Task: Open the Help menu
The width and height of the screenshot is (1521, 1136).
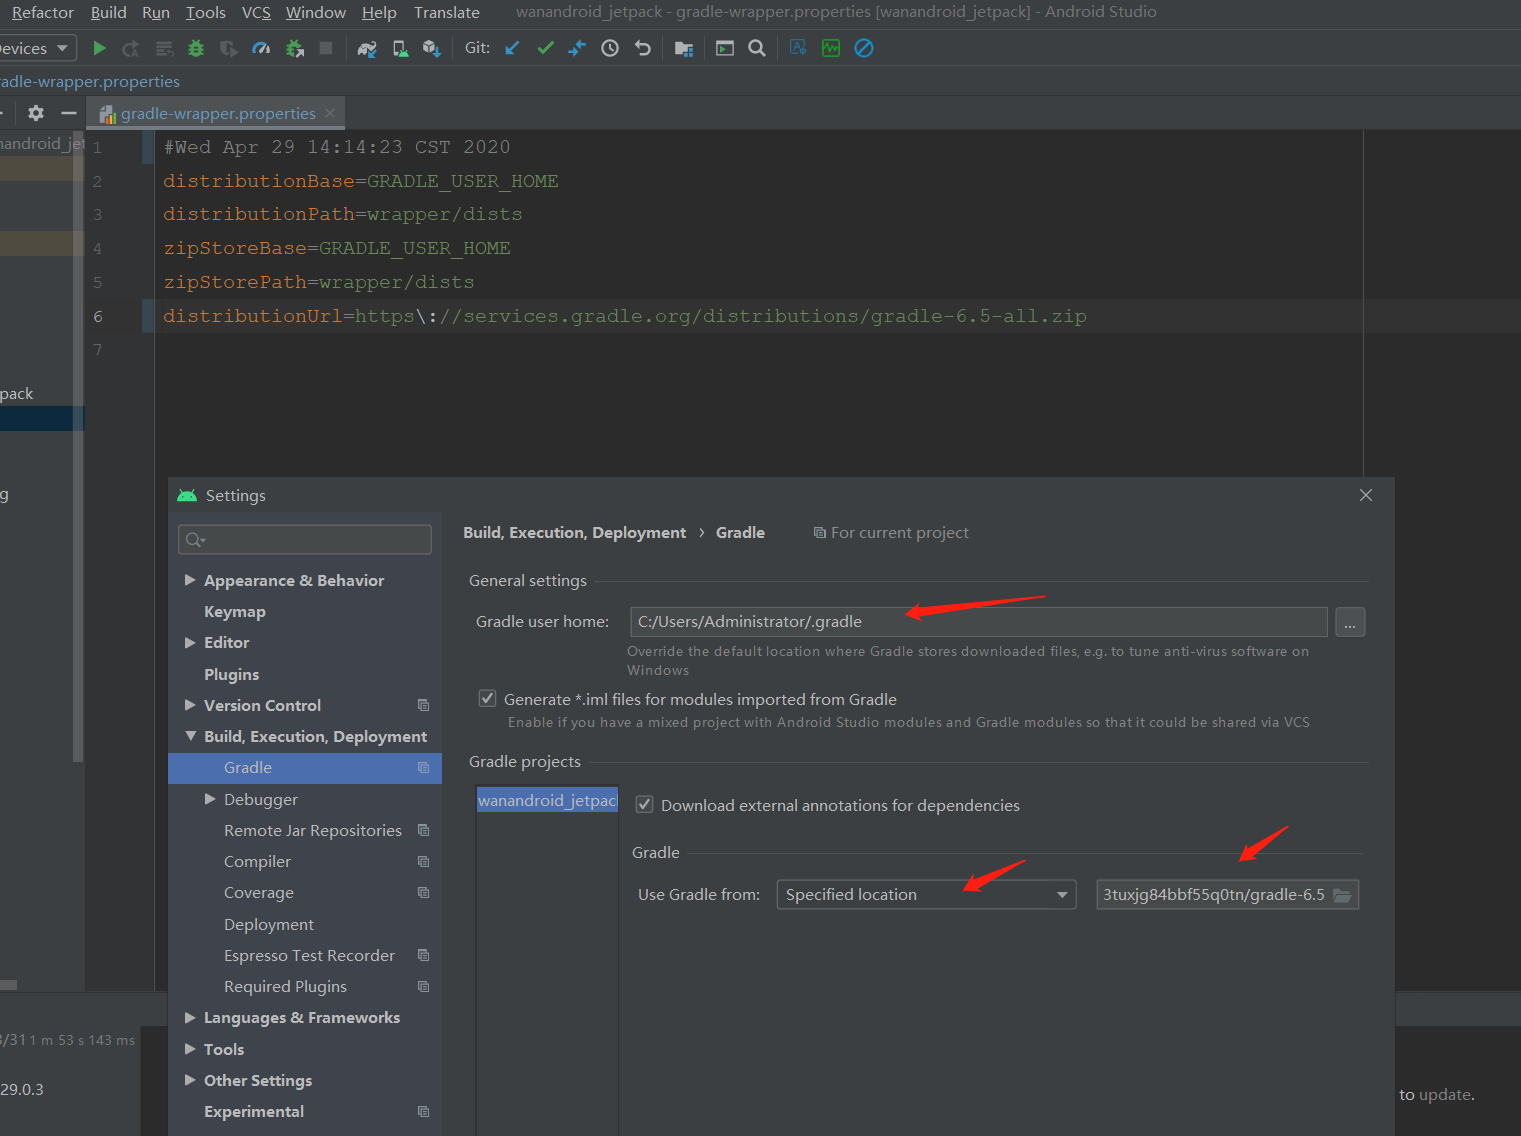Action: pyautogui.click(x=379, y=12)
